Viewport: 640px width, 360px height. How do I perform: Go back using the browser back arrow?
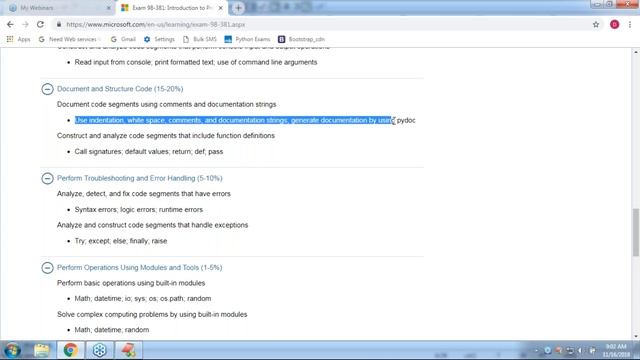coord(10,24)
